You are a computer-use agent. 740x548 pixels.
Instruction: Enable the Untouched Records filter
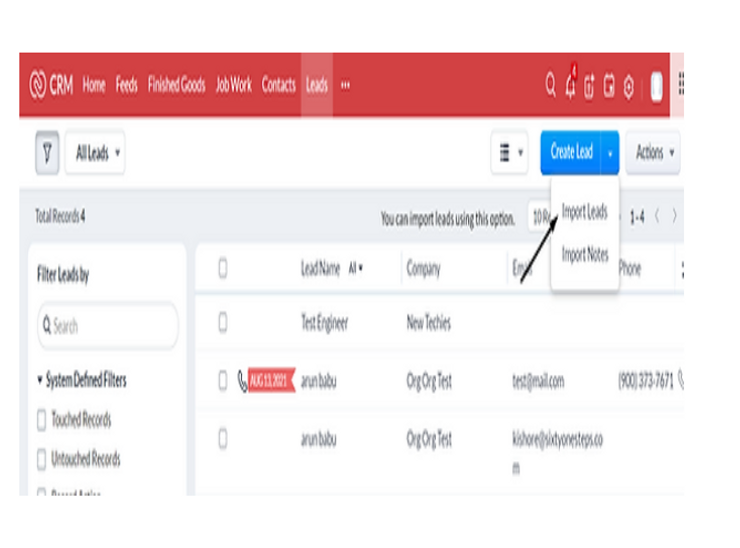[42, 458]
